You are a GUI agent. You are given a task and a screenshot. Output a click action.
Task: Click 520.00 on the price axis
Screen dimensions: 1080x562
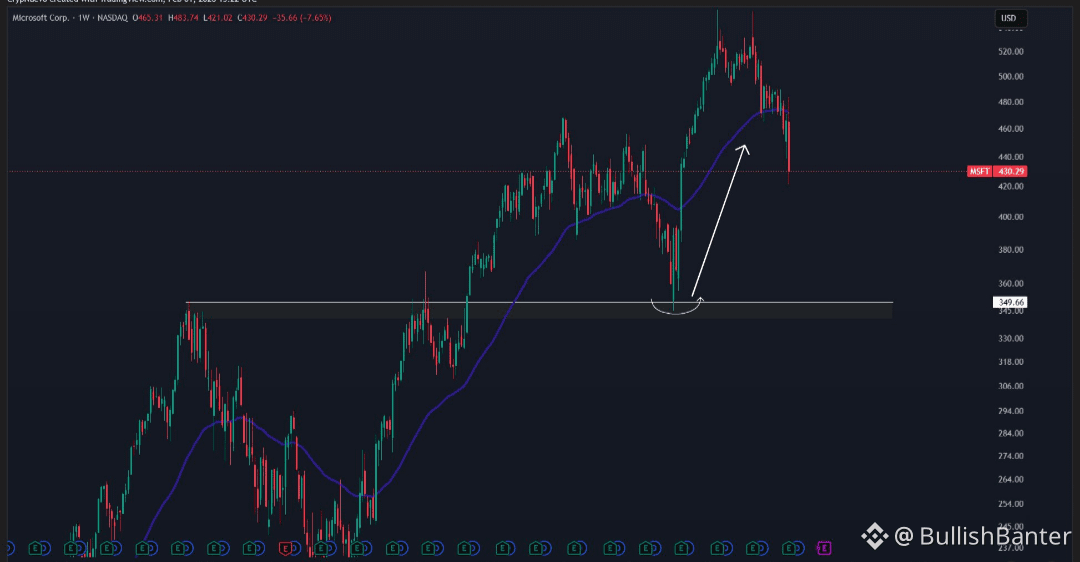pyautogui.click(x=1010, y=52)
